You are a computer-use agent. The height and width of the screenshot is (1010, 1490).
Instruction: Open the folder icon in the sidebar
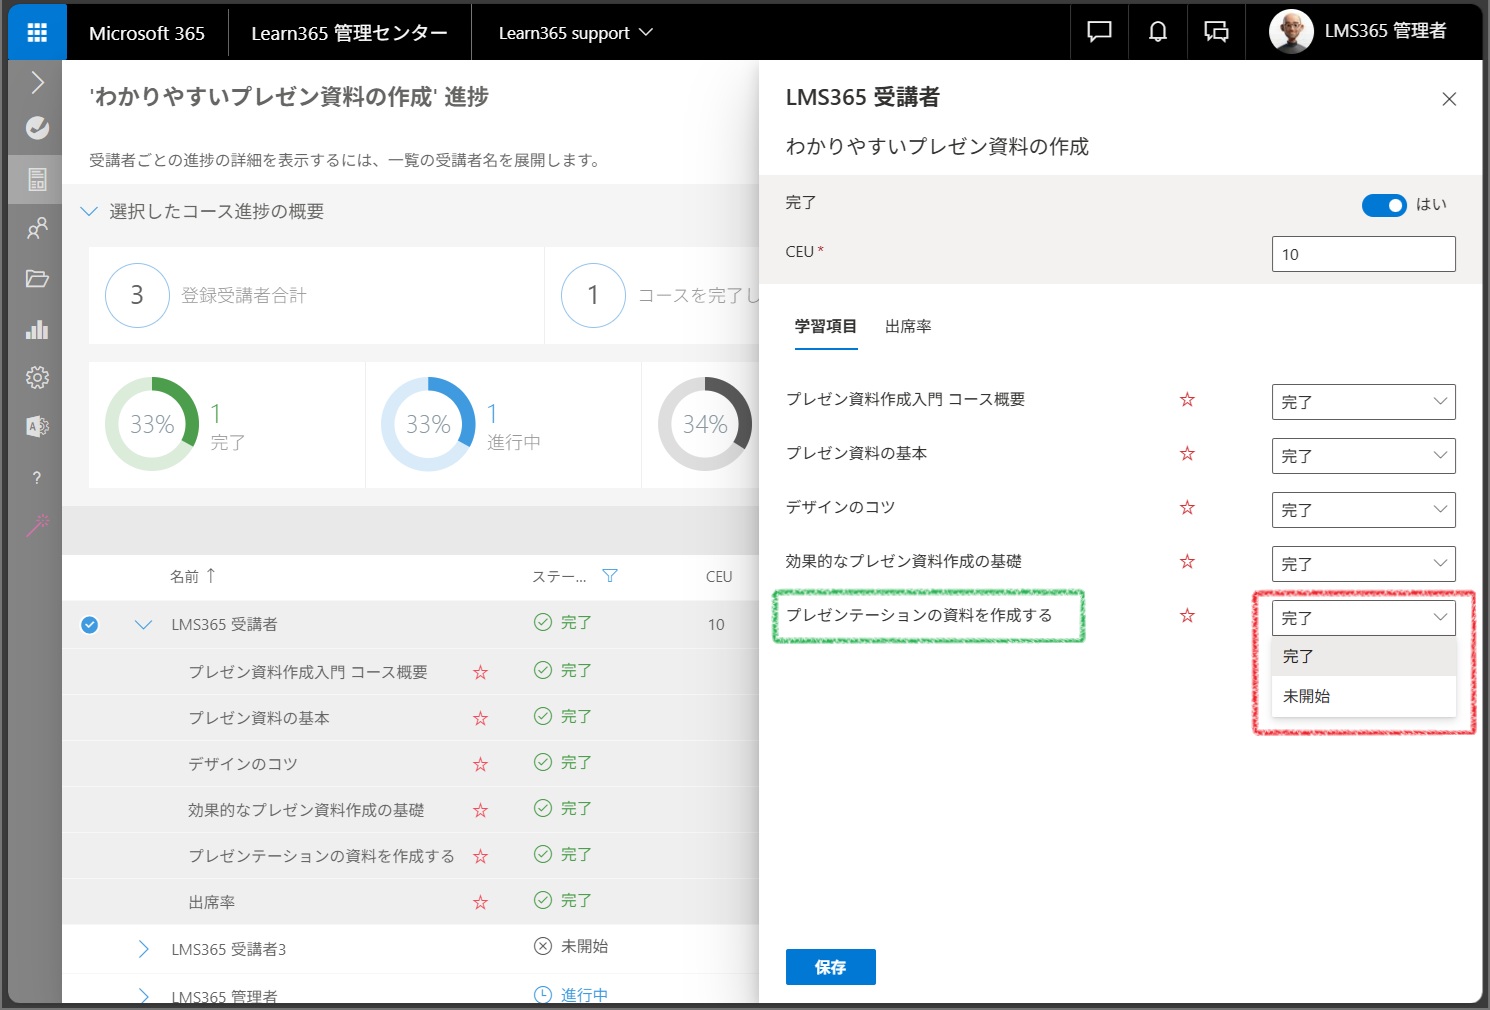(37, 279)
